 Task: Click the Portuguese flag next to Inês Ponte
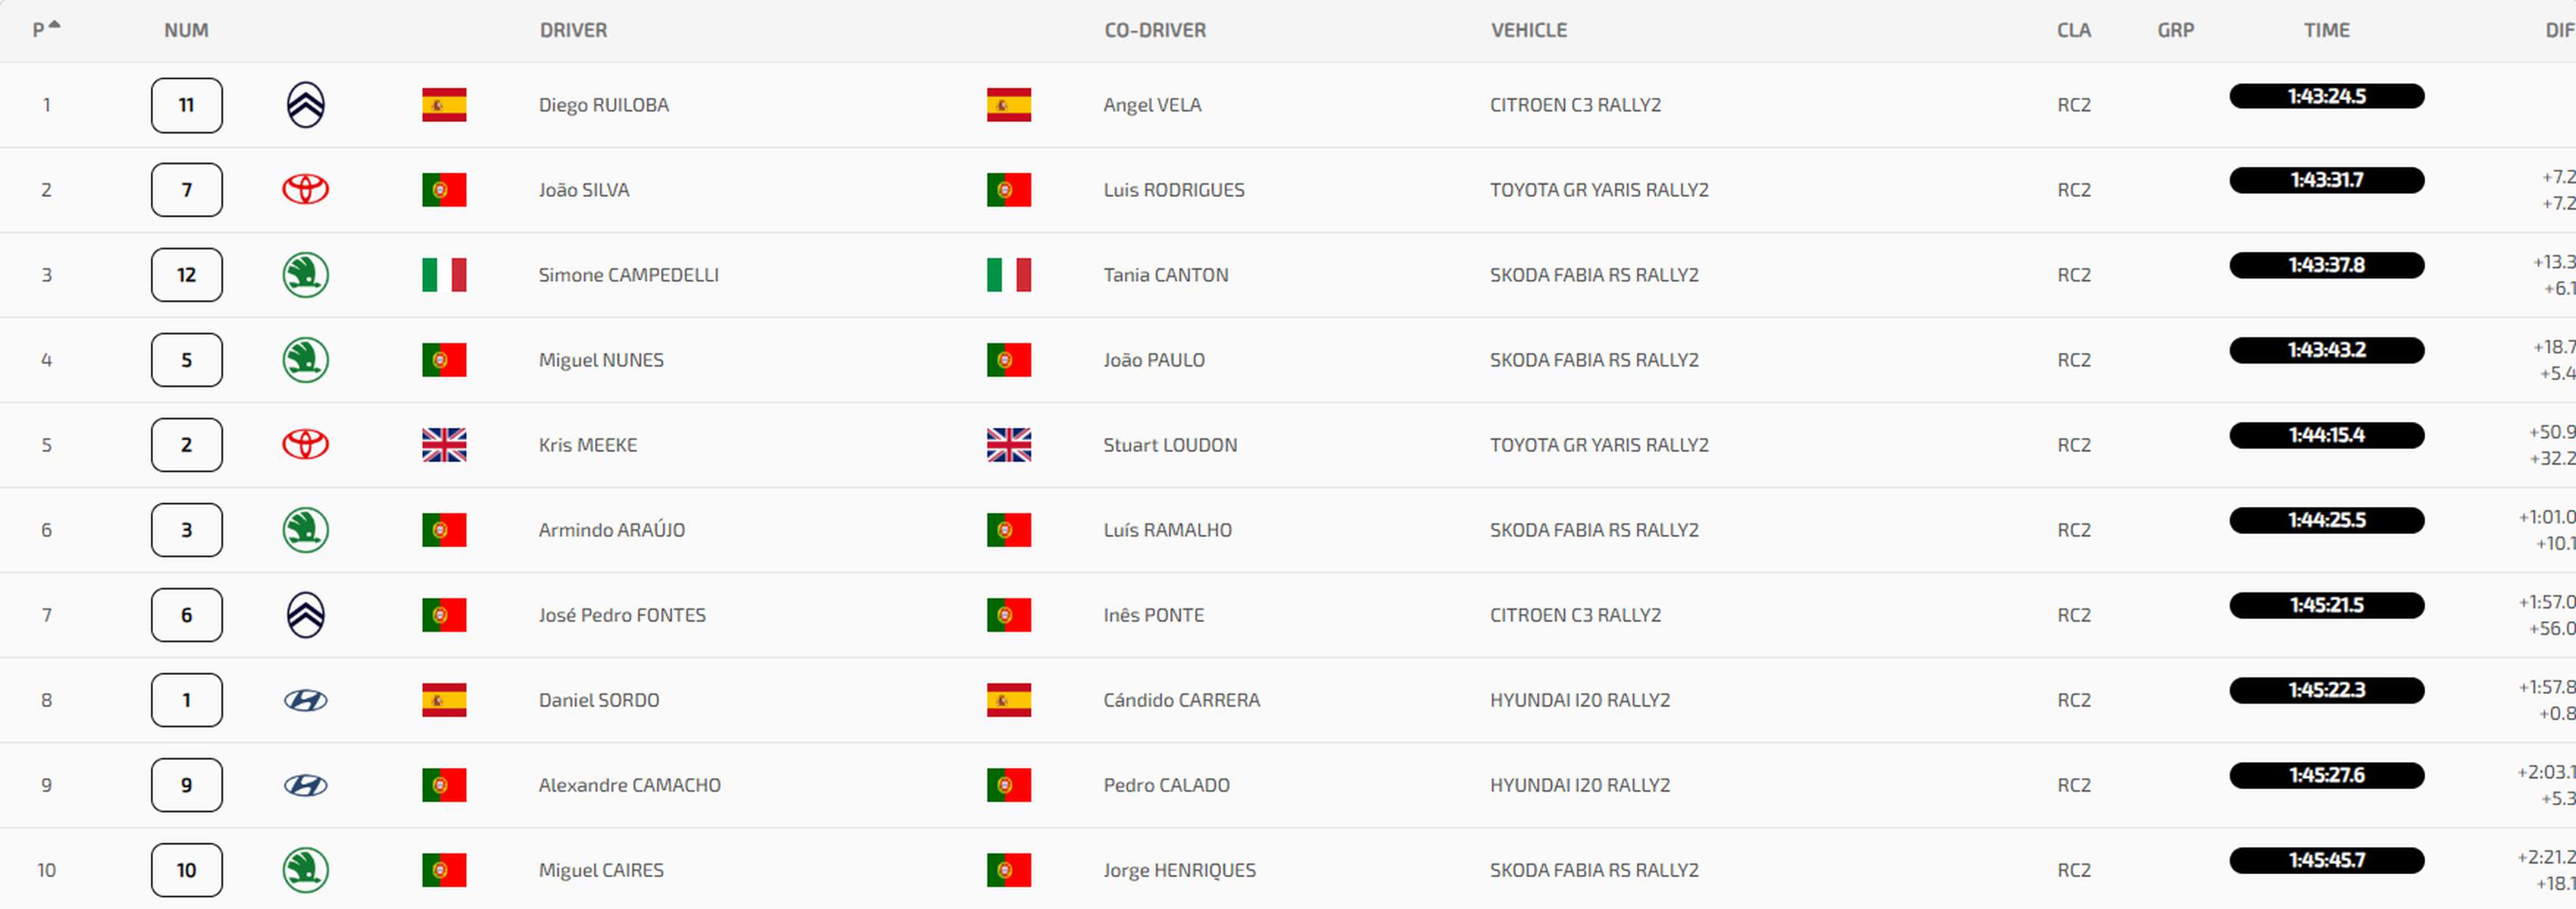tap(1008, 615)
